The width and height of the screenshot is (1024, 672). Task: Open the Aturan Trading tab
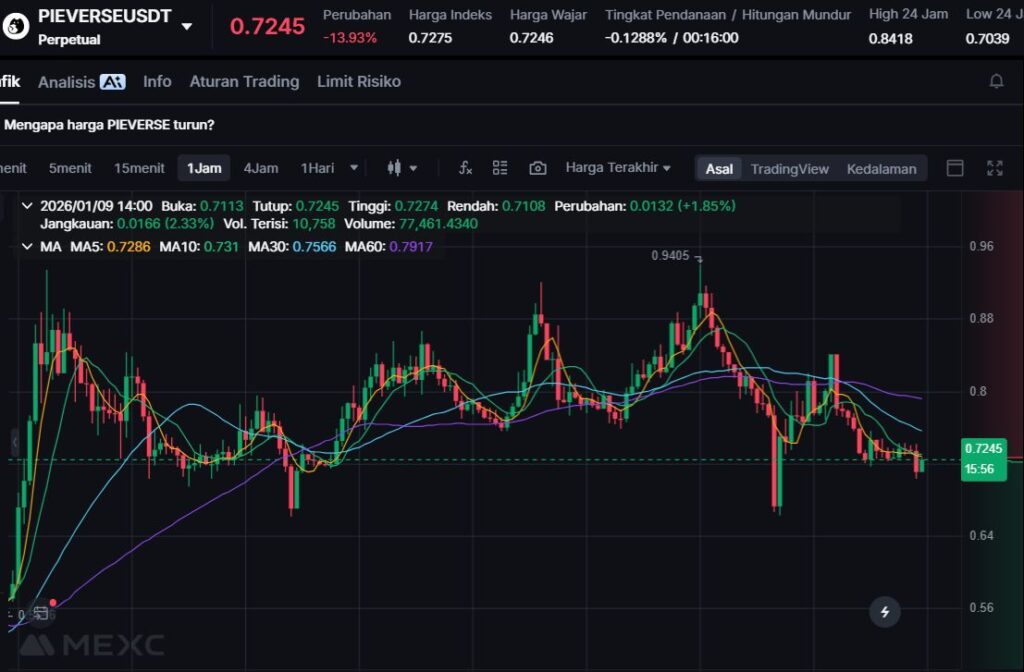[244, 82]
